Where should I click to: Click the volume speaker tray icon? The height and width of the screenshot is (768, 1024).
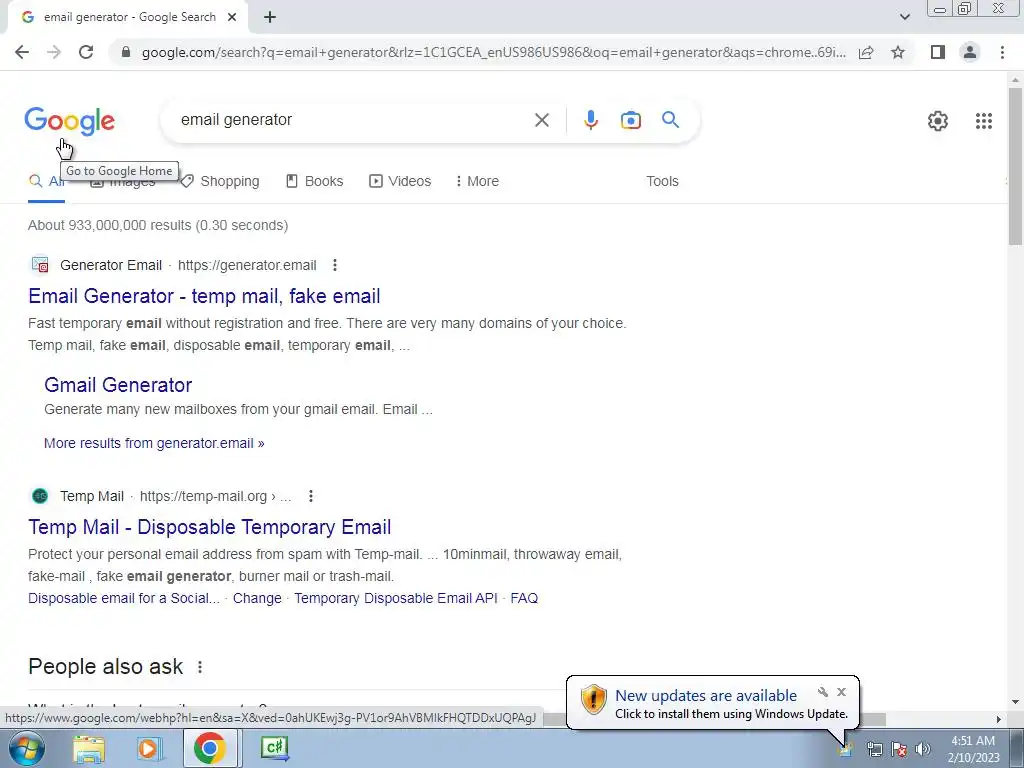(923, 749)
